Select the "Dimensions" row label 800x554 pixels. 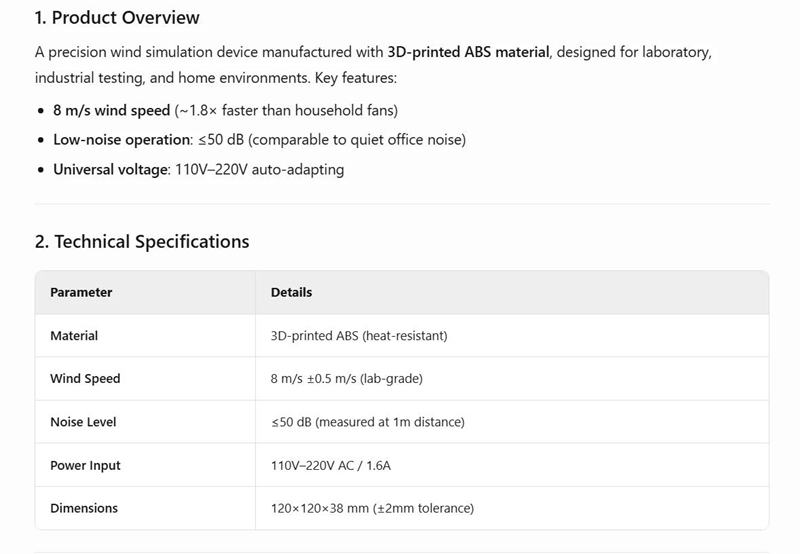84,508
